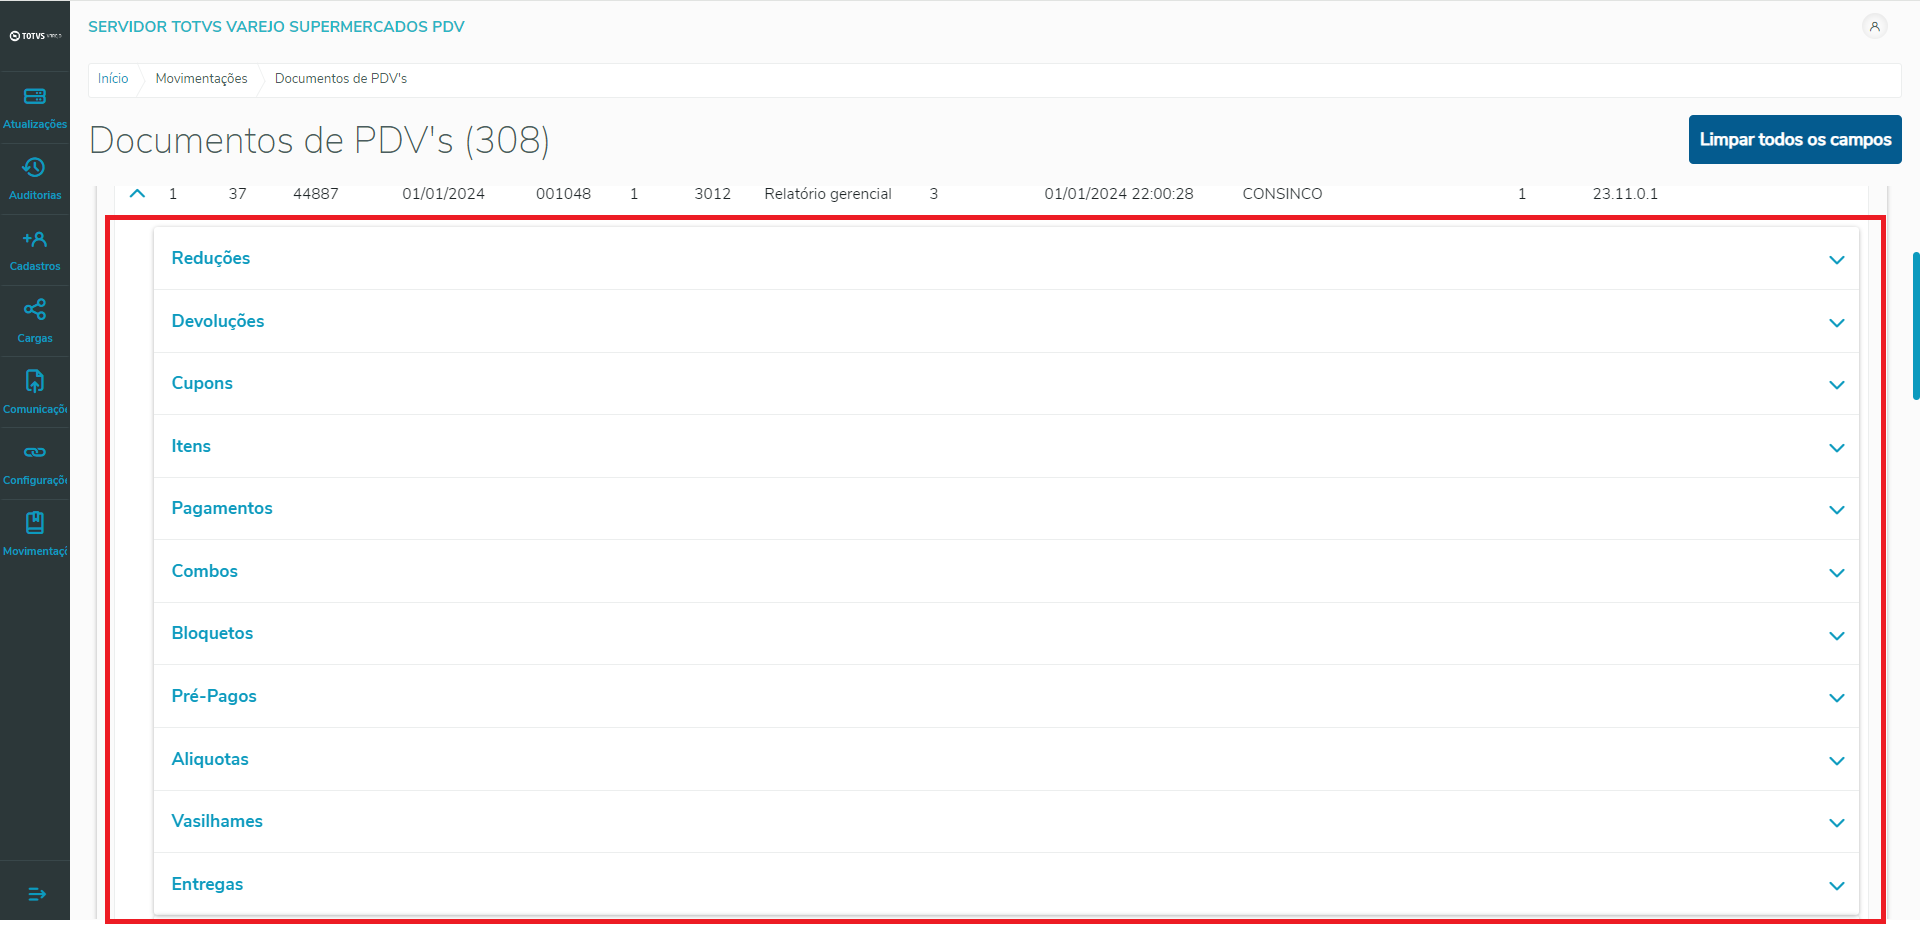Open the Movimentações book icon
The image size is (1920, 926).
[x=35, y=523]
